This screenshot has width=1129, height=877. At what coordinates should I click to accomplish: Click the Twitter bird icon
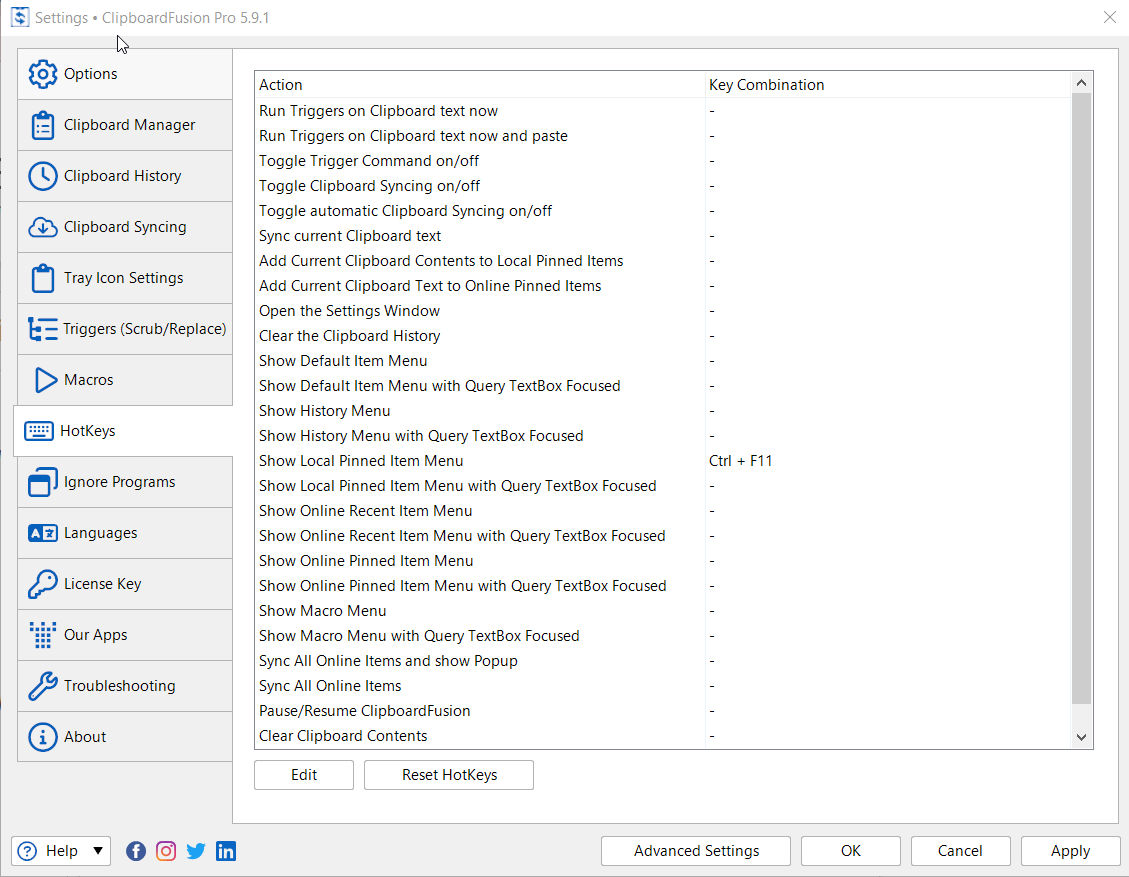click(196, 851)
